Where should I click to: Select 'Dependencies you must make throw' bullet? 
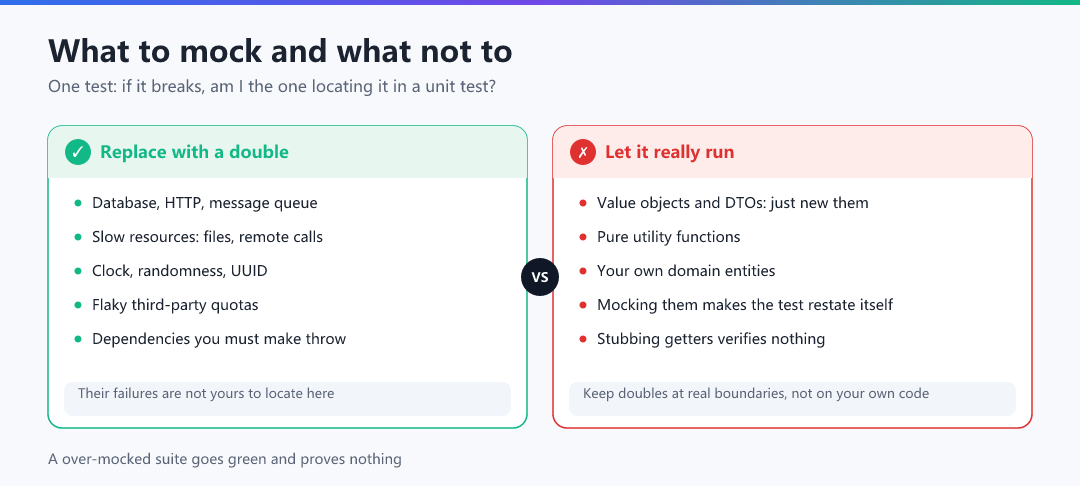(219, 339)
